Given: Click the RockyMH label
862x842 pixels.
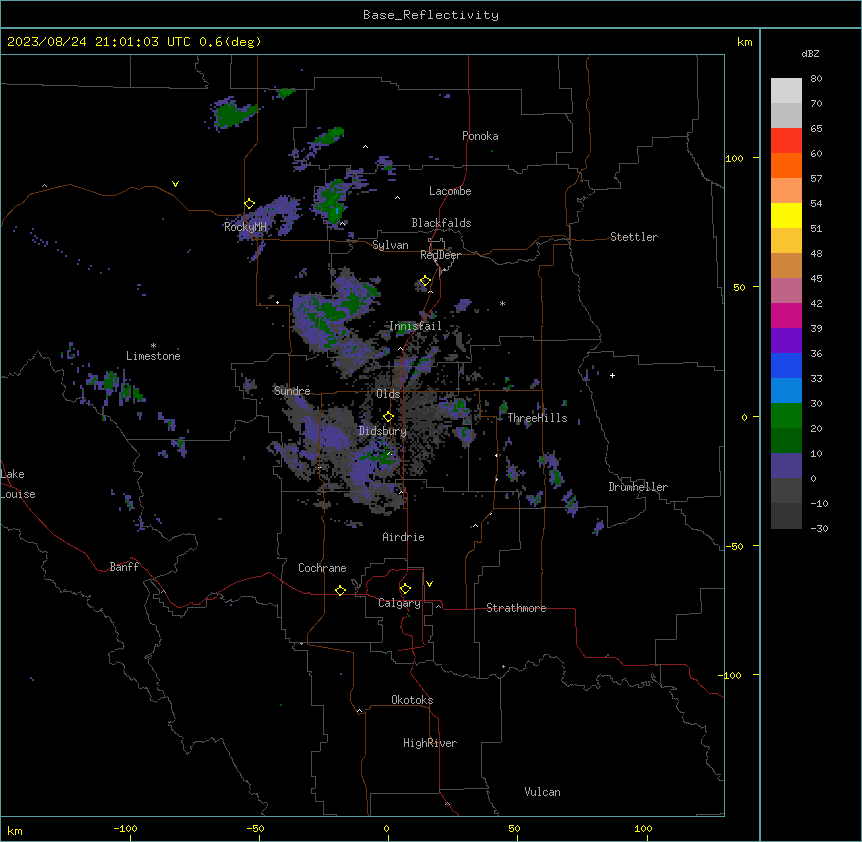Looking at the screenshot, I should click(x=245, y=226).
